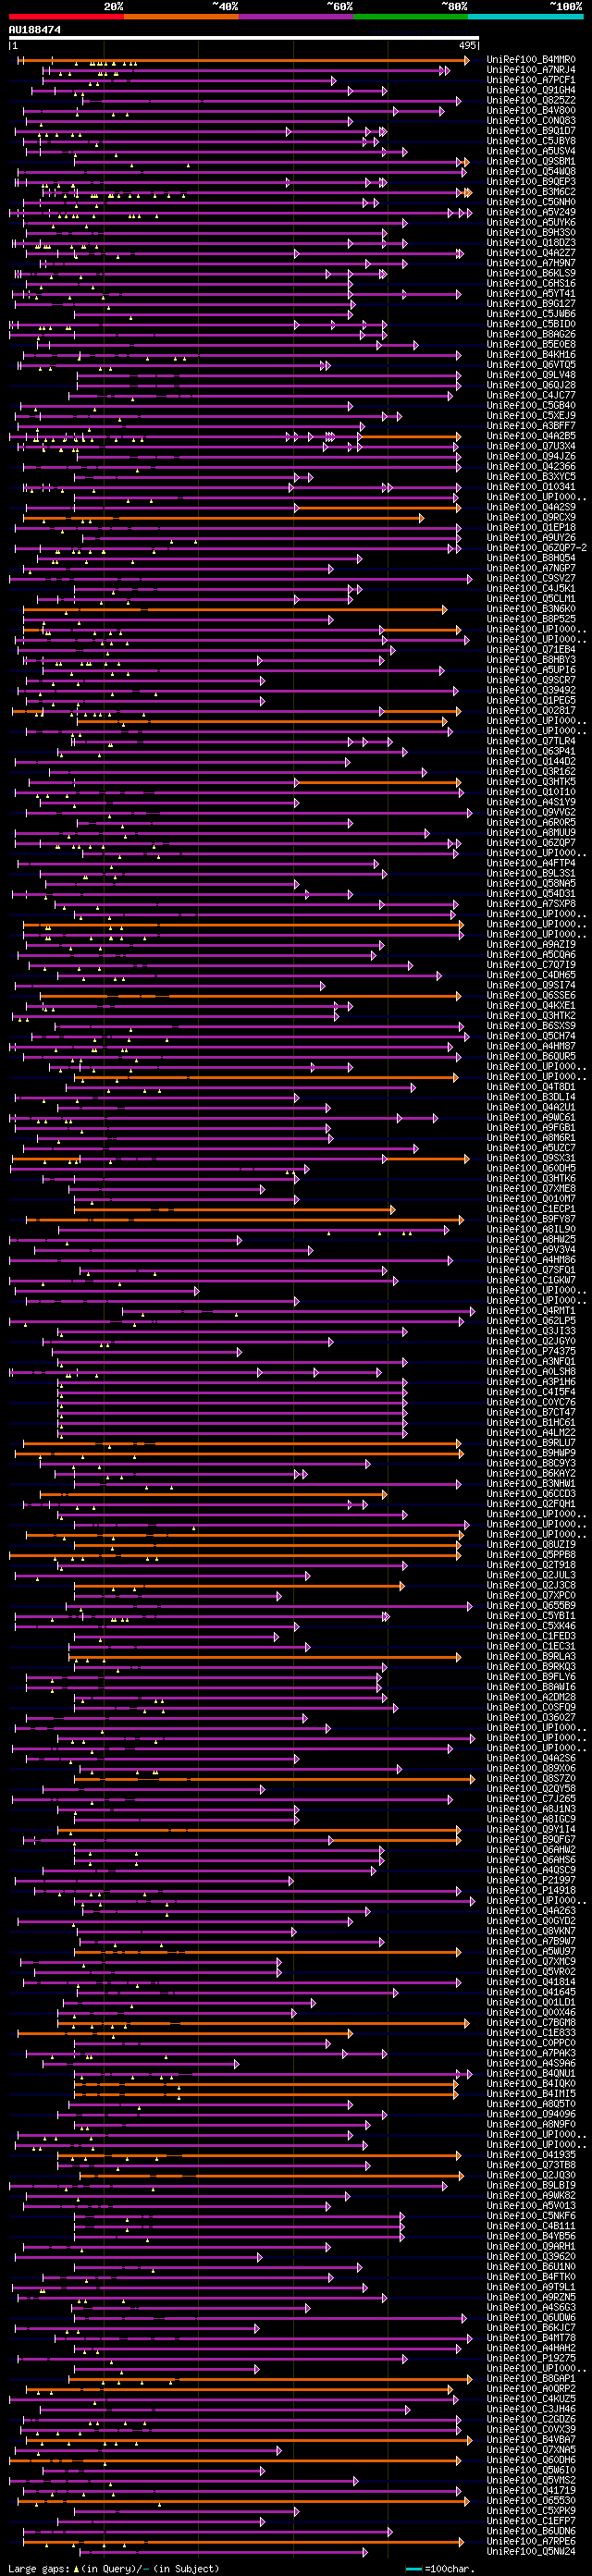
Task: Click the UniRef100_B9L3S1 label
Action: [x=531, y=873]
